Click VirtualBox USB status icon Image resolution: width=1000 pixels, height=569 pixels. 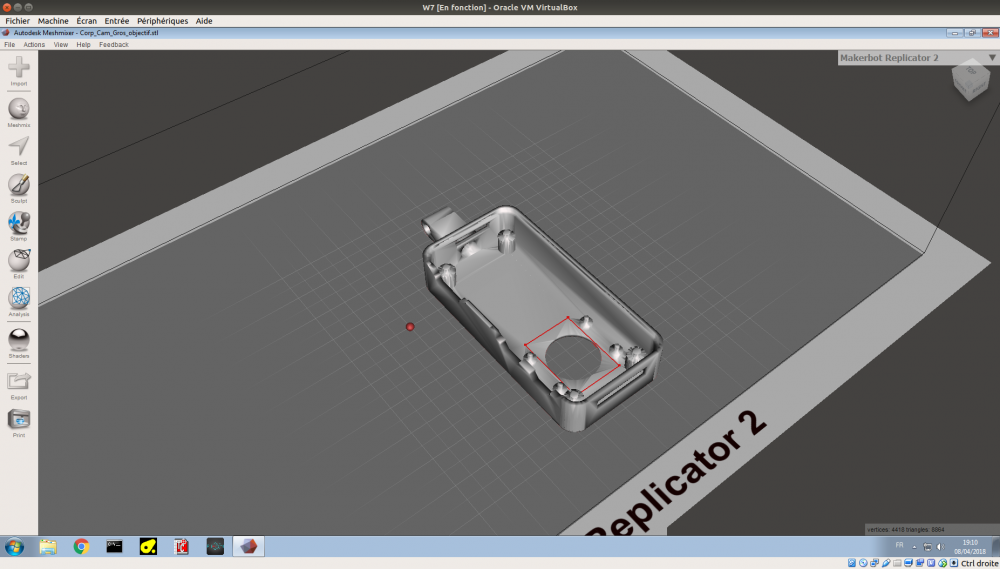coord(886,563)
